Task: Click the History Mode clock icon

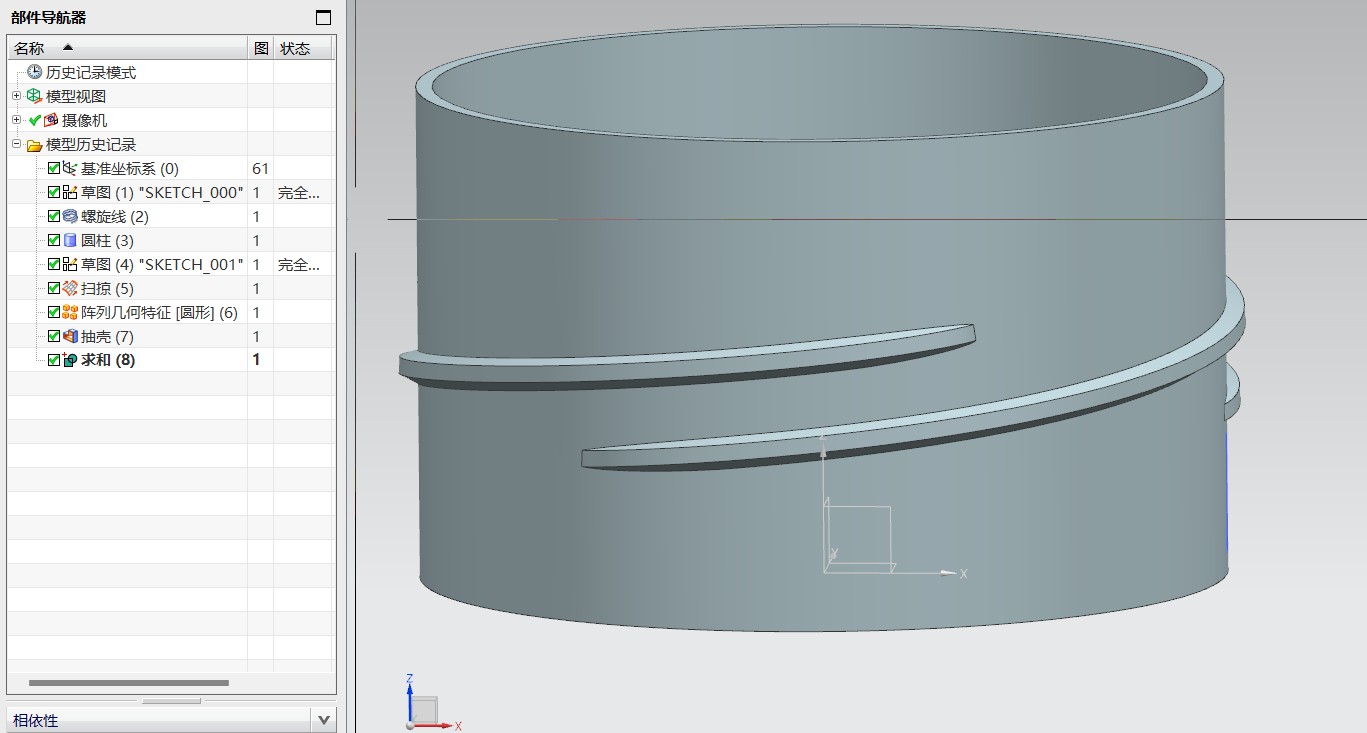Action: tap(35, 72)
